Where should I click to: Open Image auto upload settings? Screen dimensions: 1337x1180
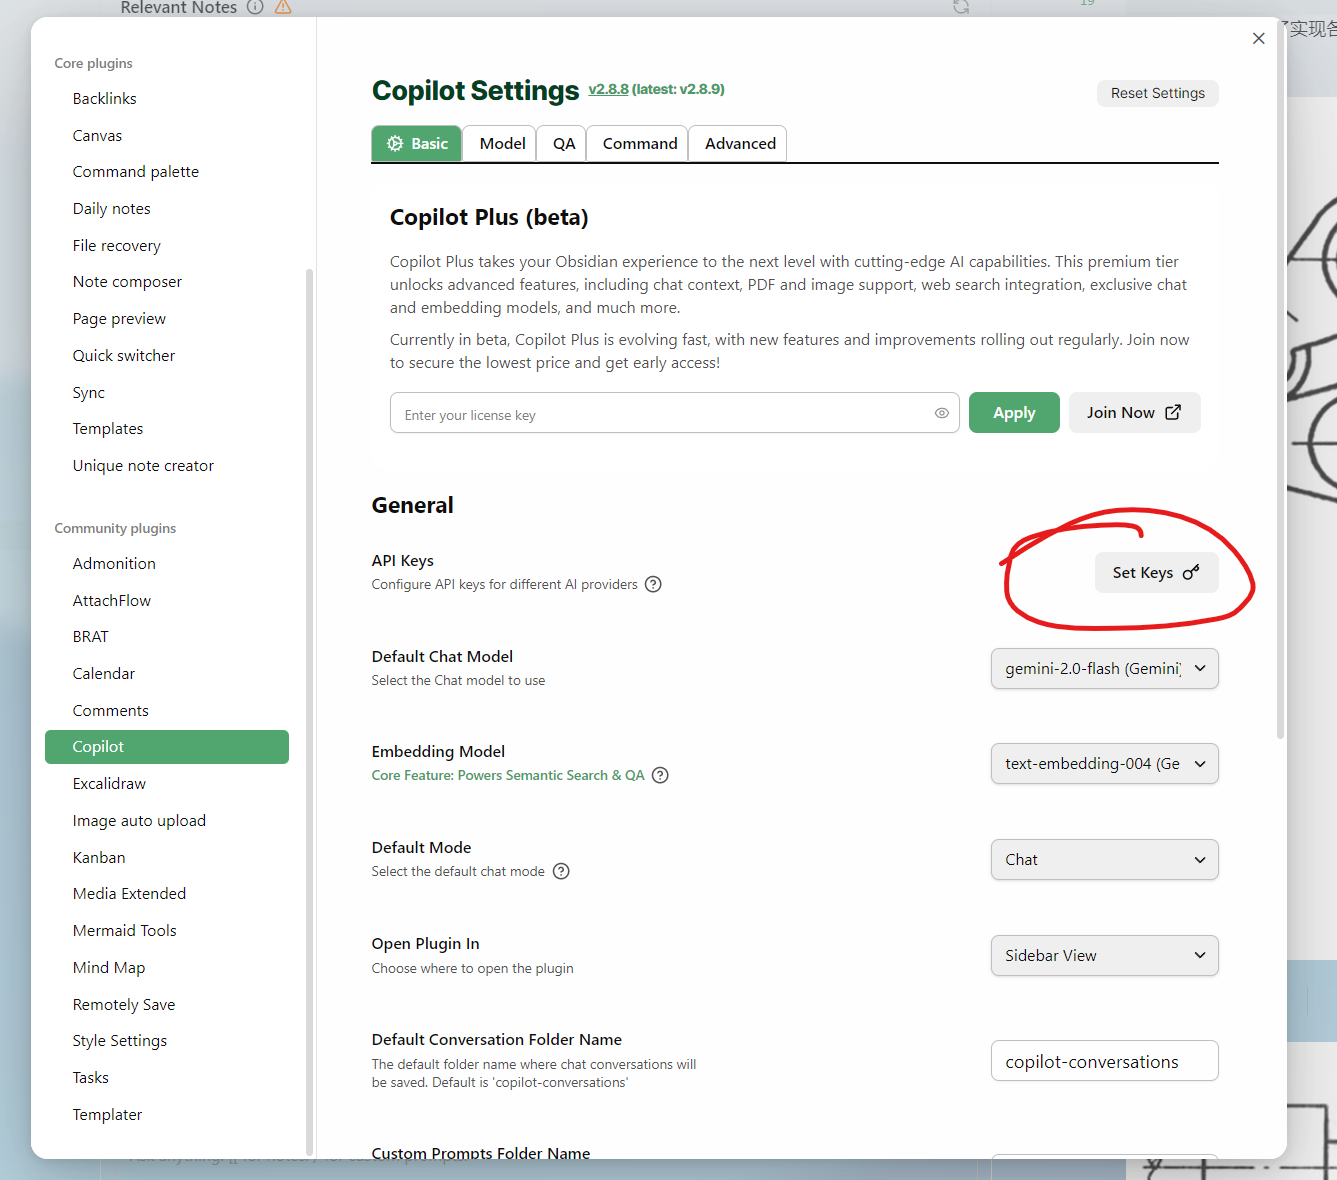pos(167,820)
